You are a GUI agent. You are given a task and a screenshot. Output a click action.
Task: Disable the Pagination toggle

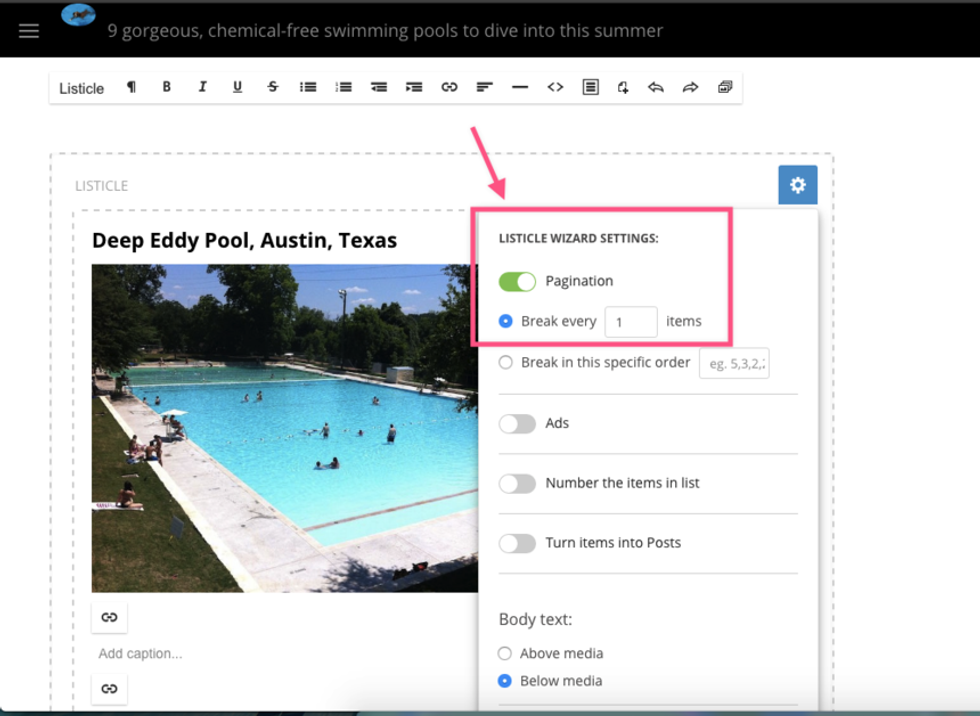coord(518,281)
